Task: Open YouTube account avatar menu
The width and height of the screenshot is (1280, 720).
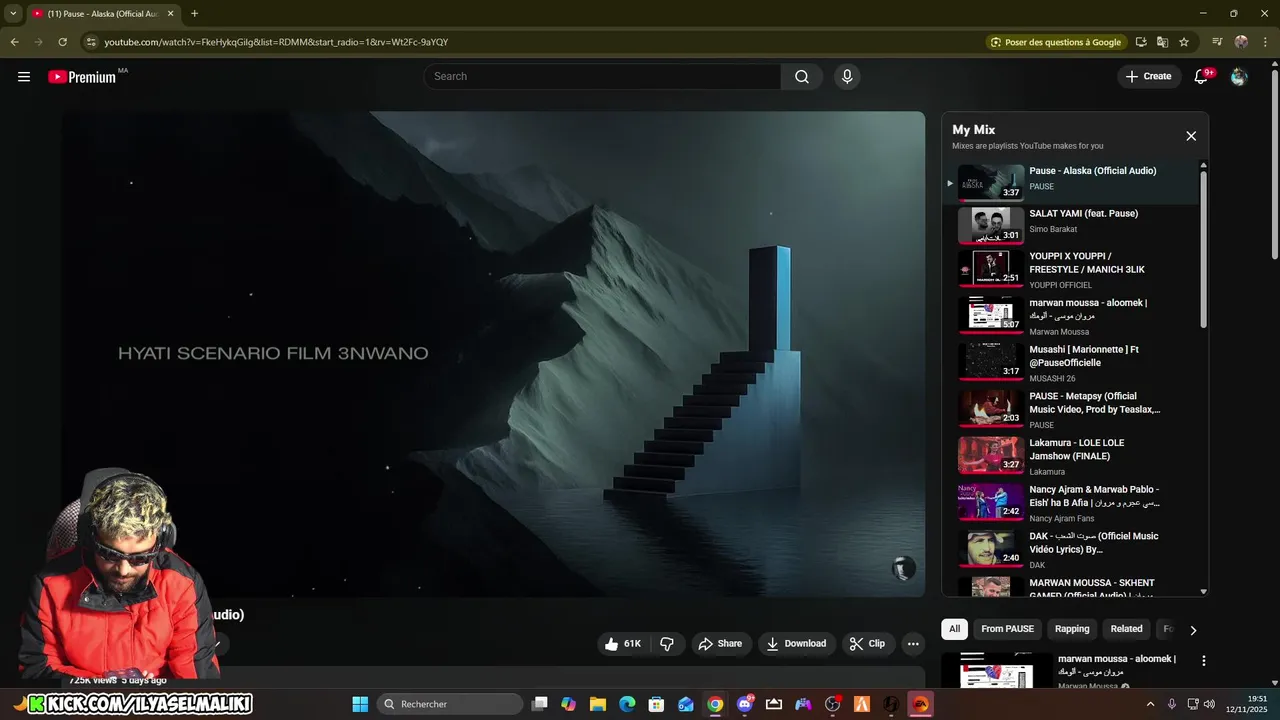Action: (1239, 77)
